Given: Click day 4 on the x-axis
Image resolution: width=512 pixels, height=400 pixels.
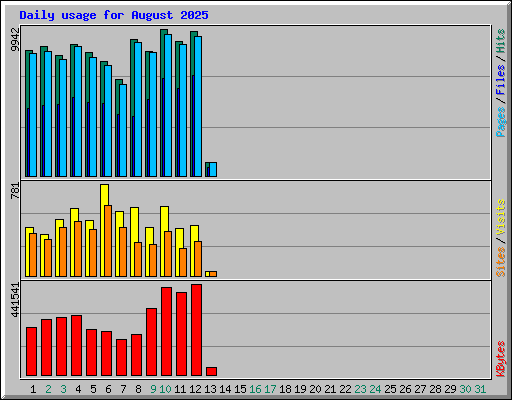Looking at the screenshot, I should click(78, 389).
